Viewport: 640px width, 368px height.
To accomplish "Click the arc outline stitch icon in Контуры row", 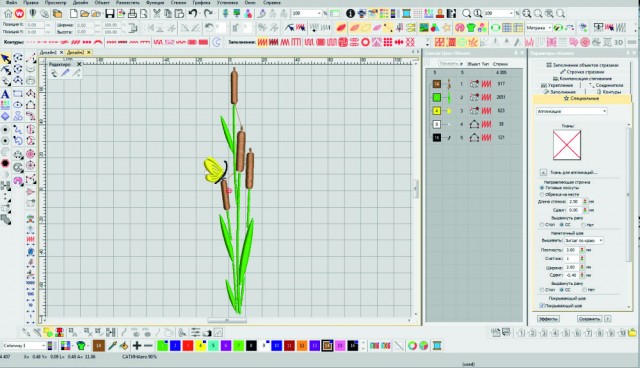I will (x=98, y=42).
